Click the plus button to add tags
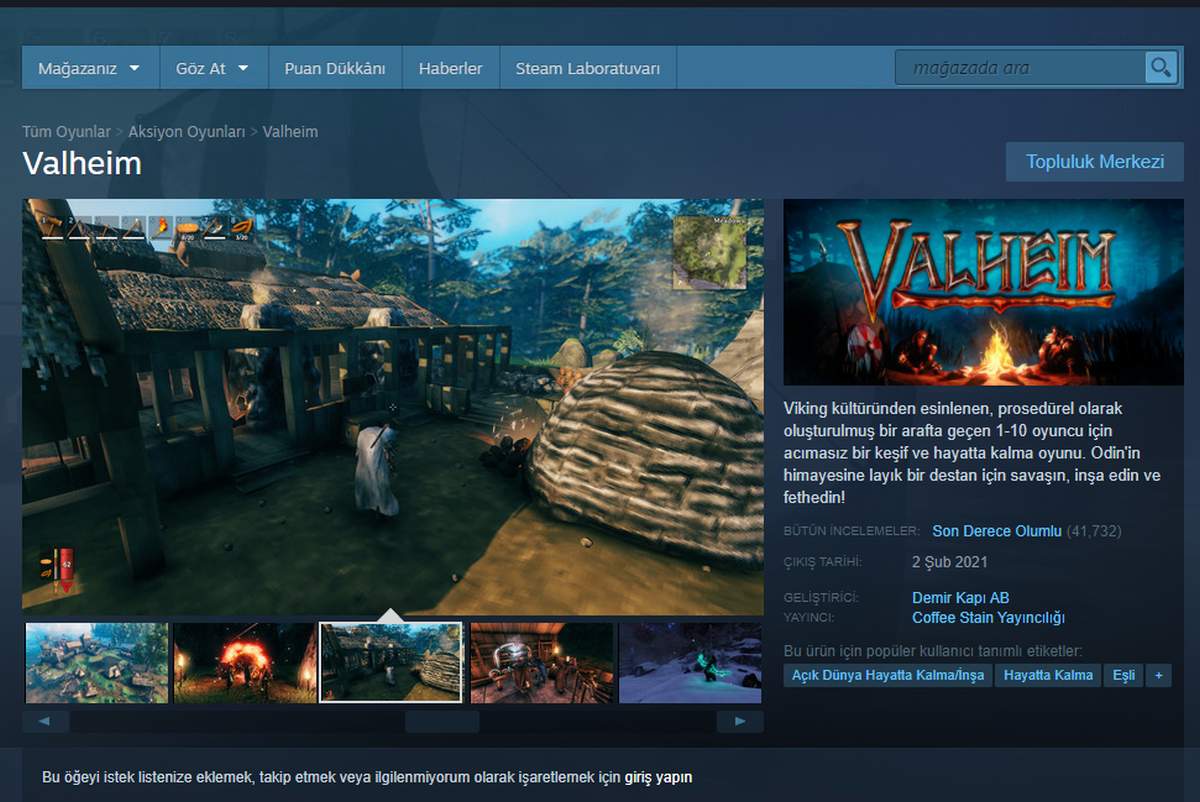 pyautogui.click(x=1159, y=675)
